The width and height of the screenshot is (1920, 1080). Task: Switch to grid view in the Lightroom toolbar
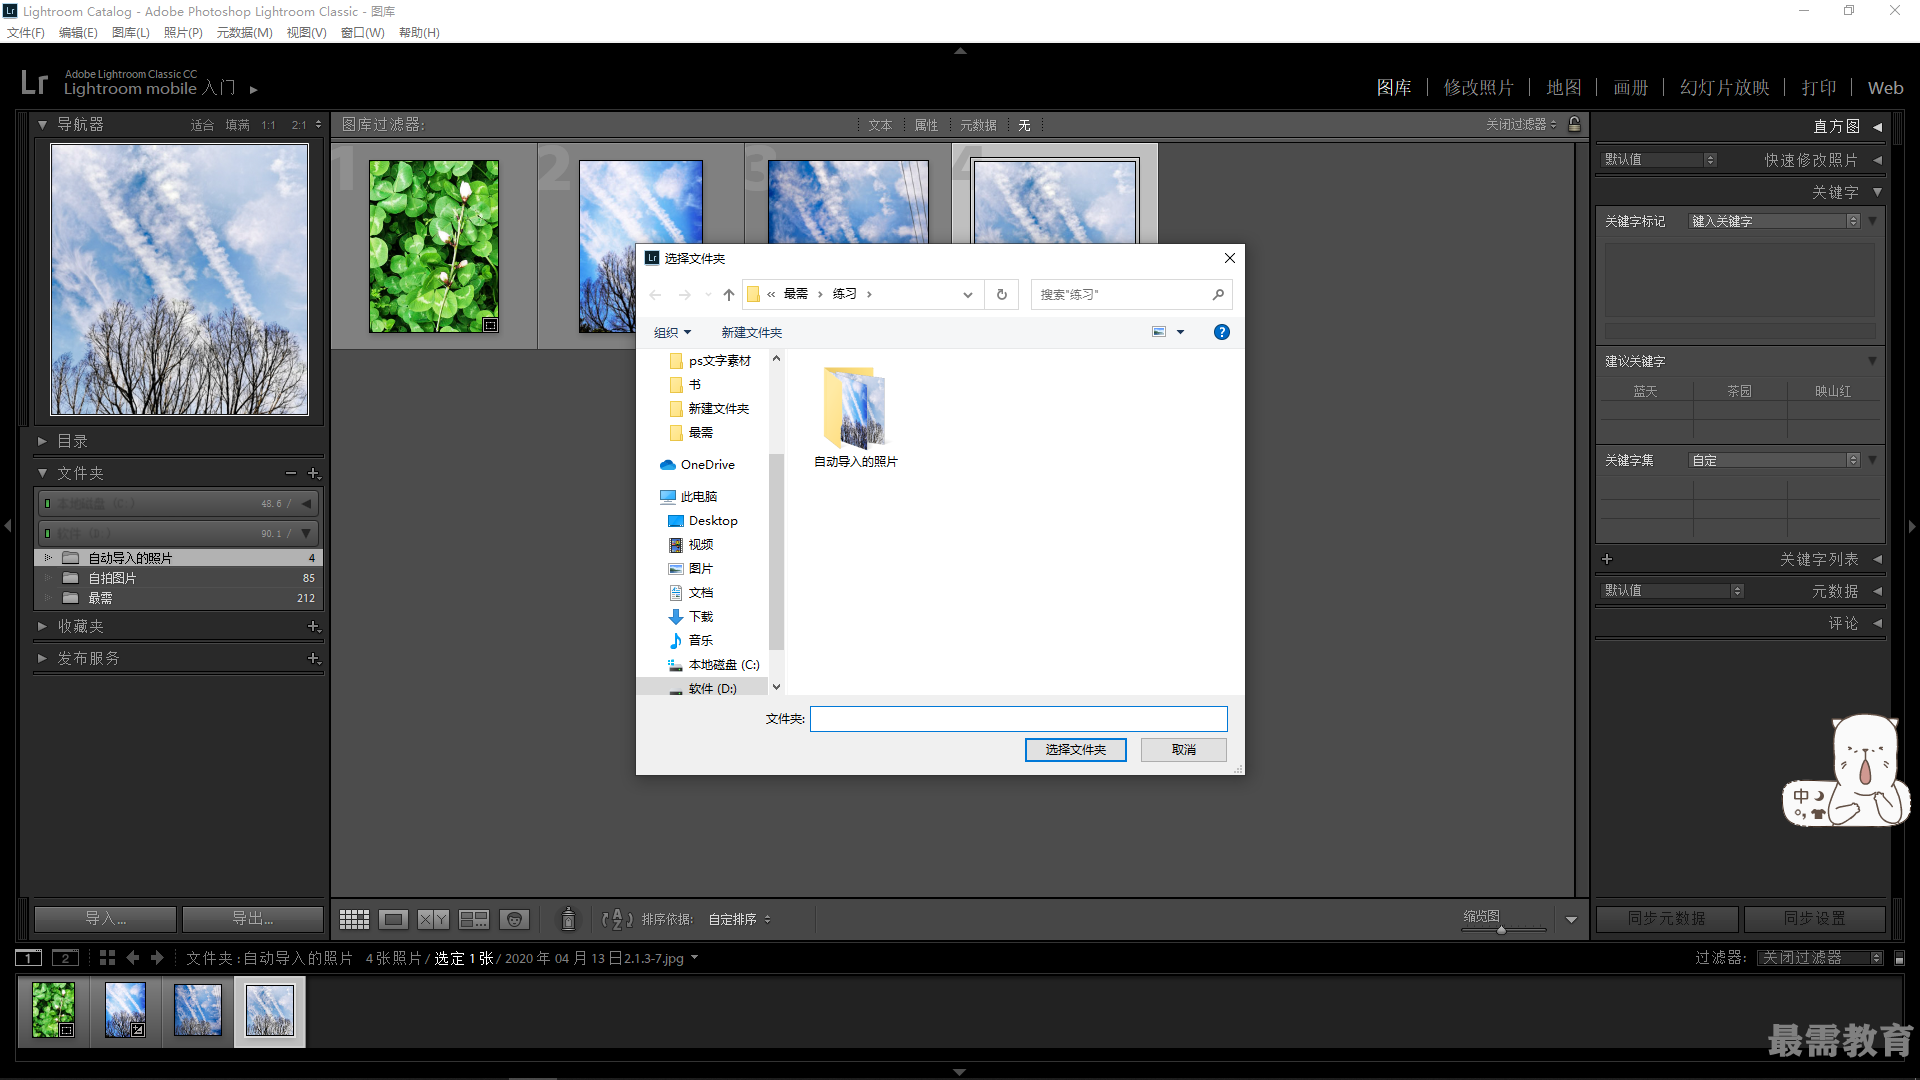coord(354,919)
